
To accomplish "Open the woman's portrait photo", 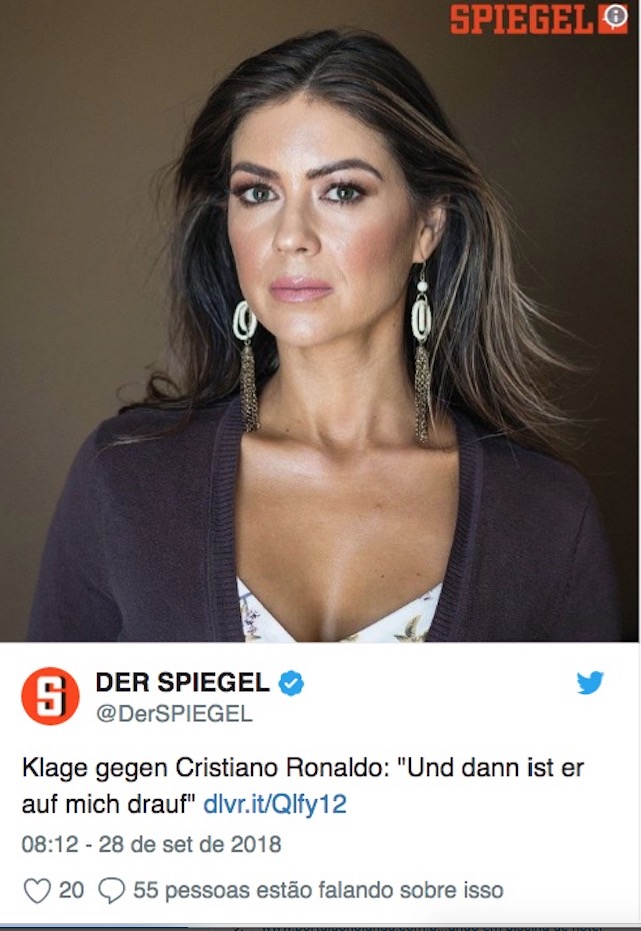I will (x=319, y=321).
